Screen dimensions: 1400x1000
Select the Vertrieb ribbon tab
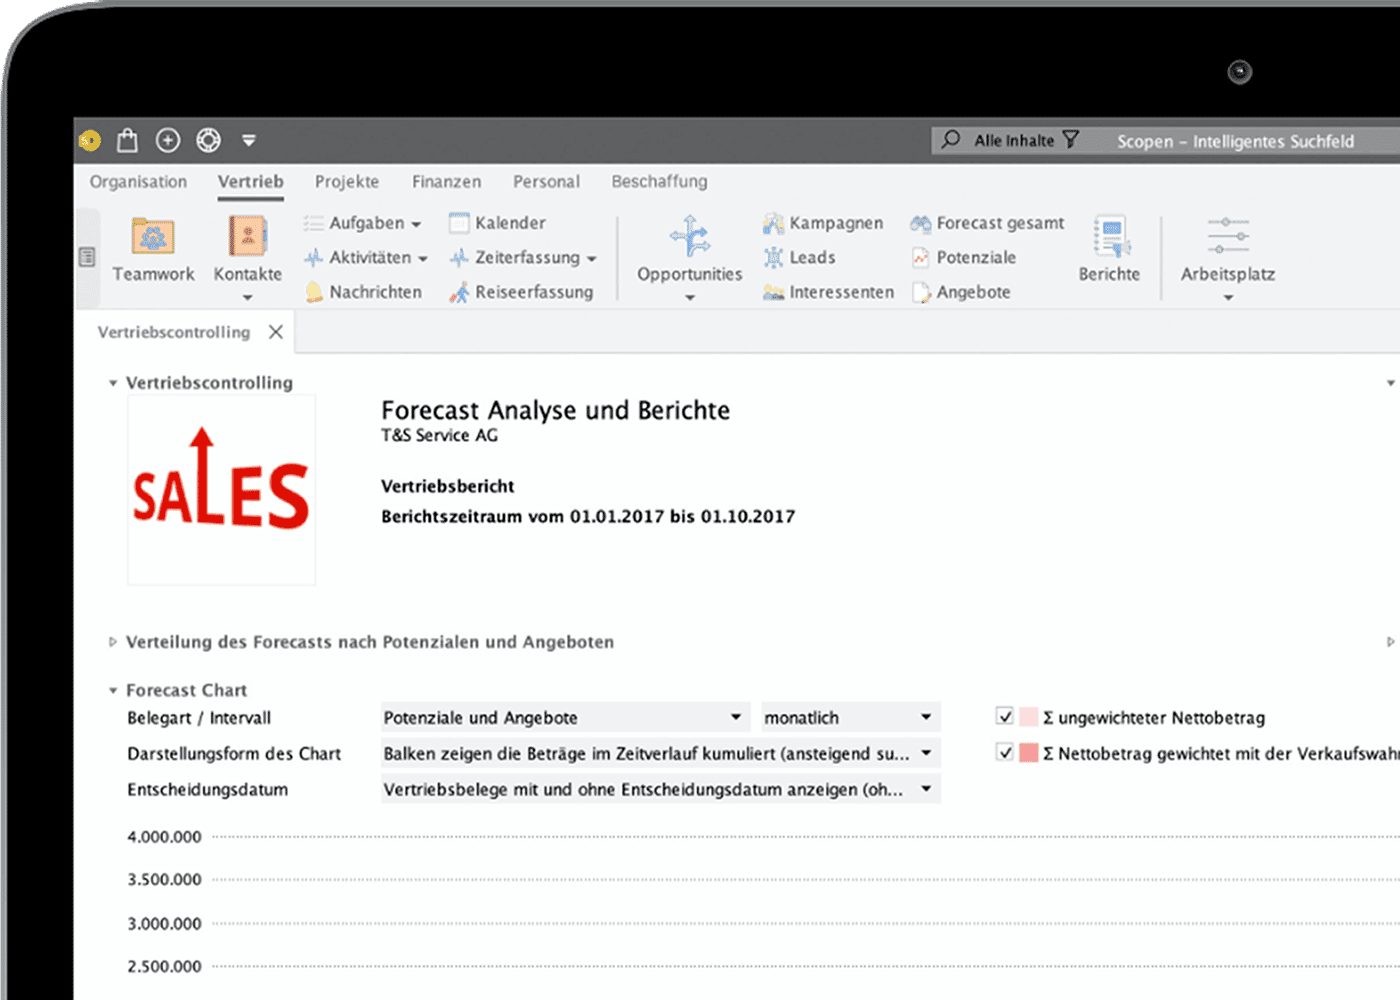point(251,181)
